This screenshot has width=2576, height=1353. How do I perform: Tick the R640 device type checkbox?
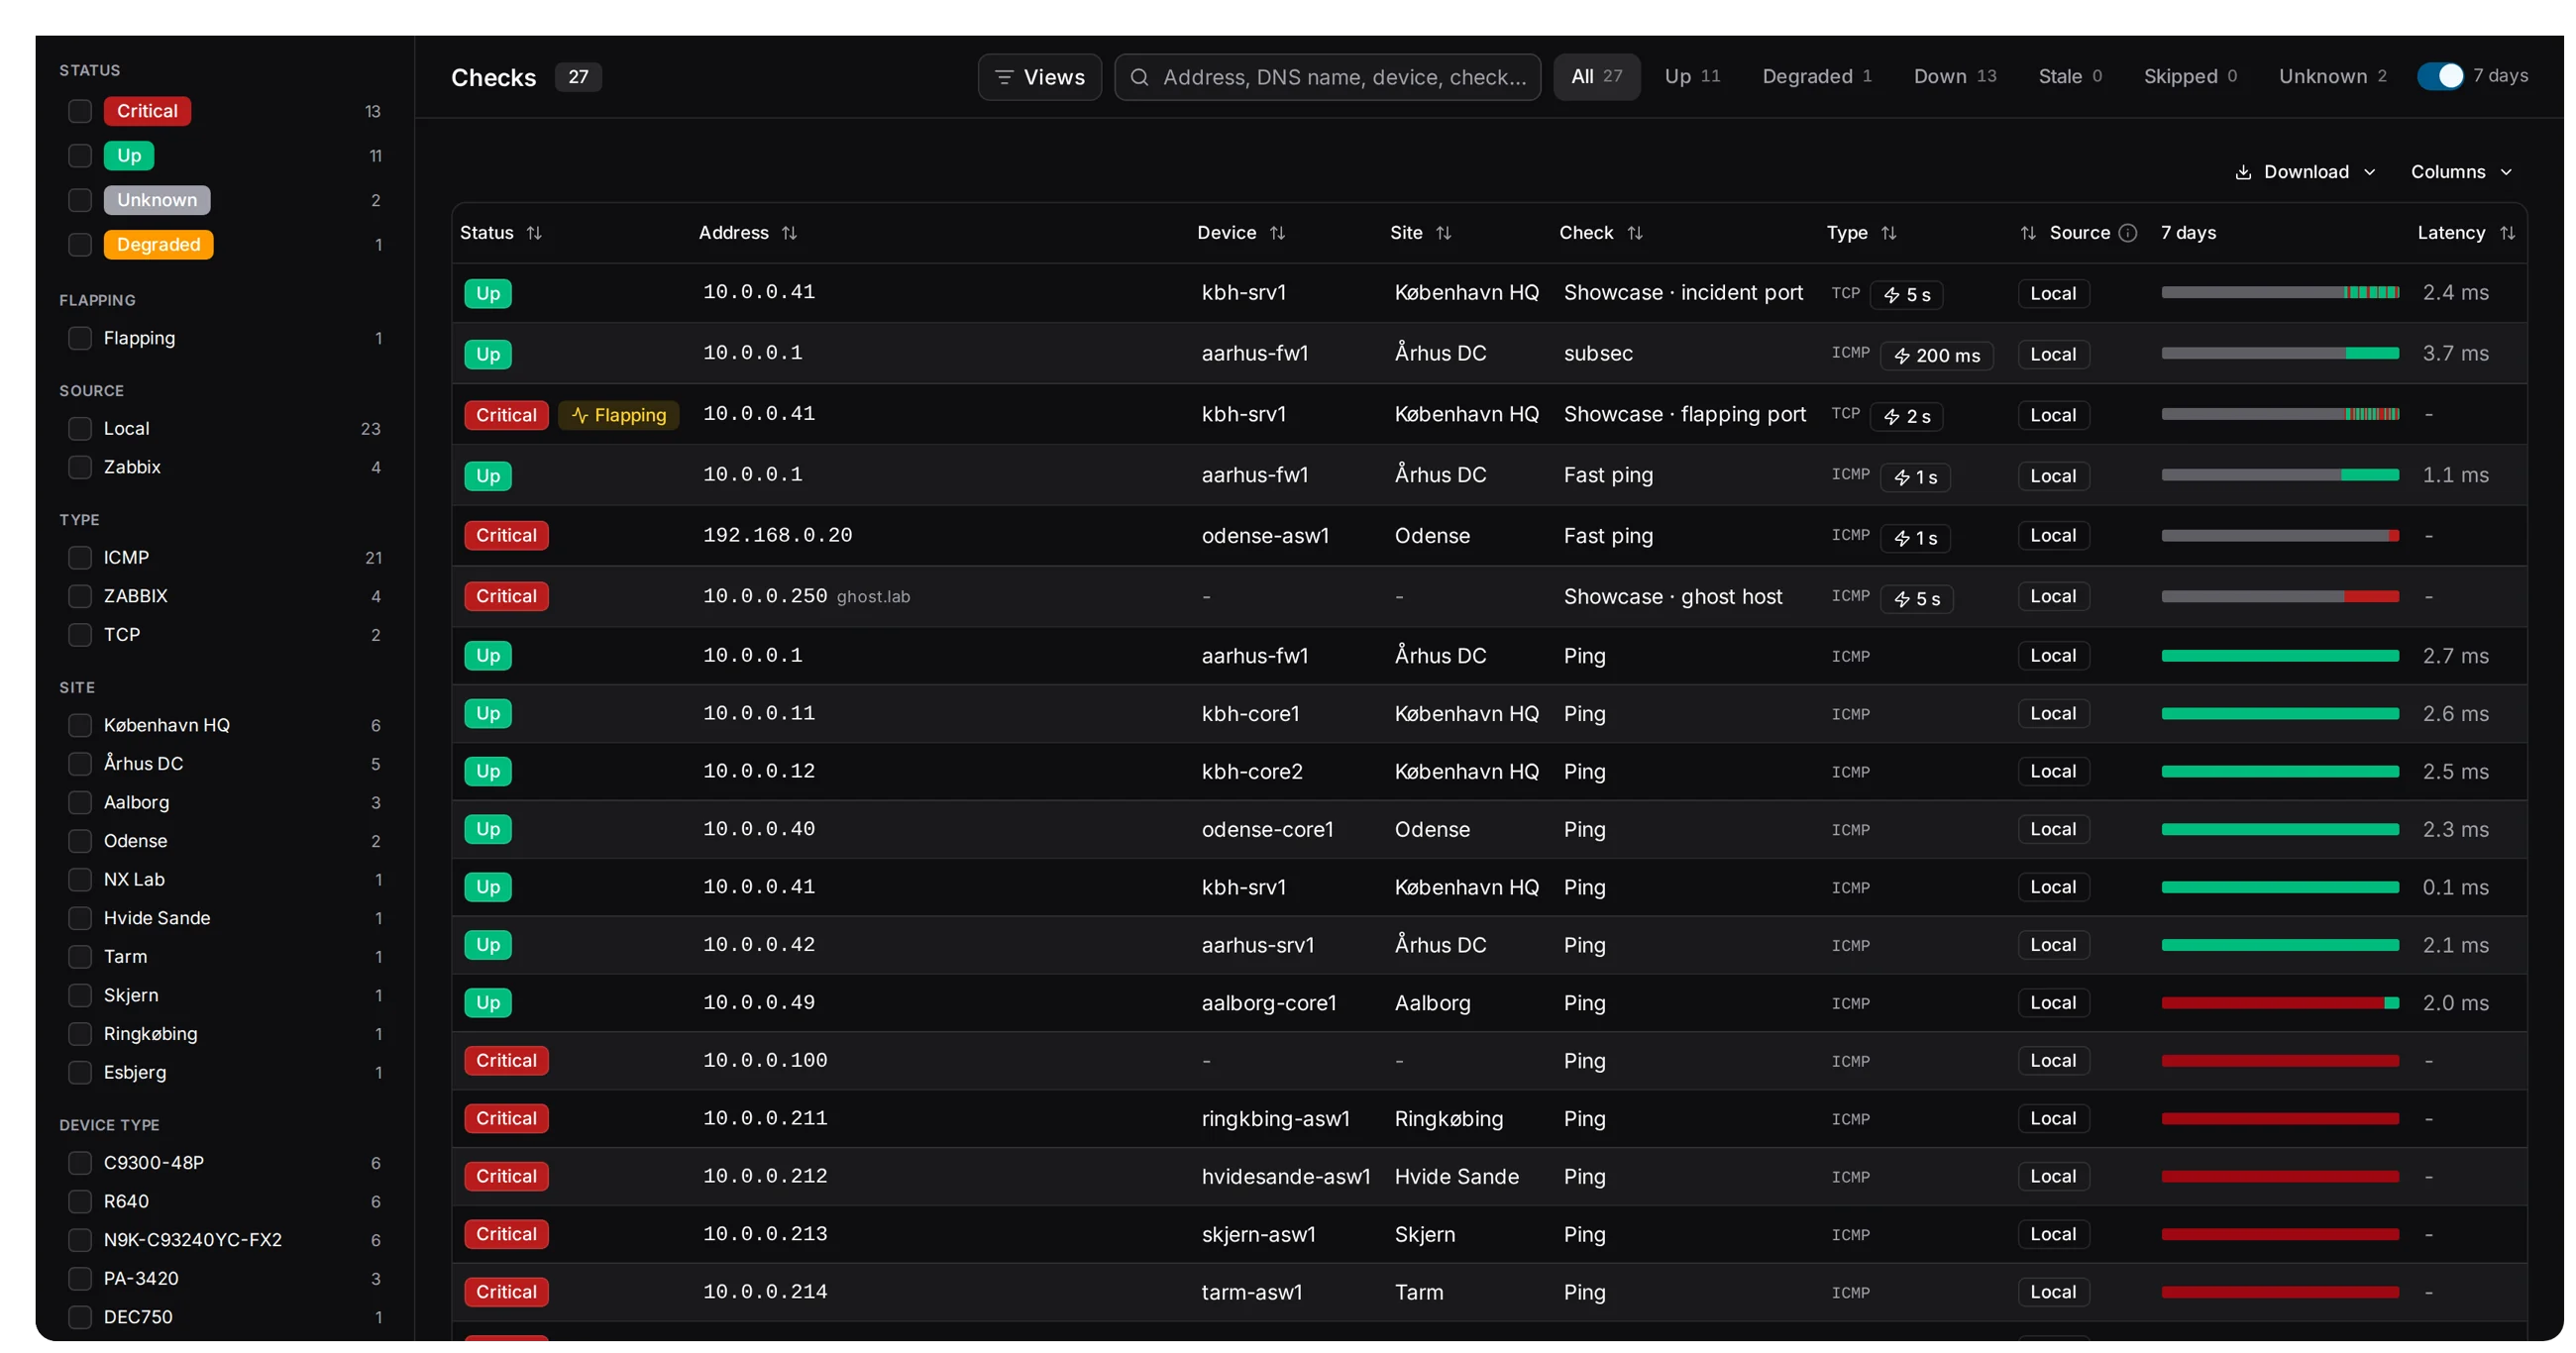coord(80,1201)
